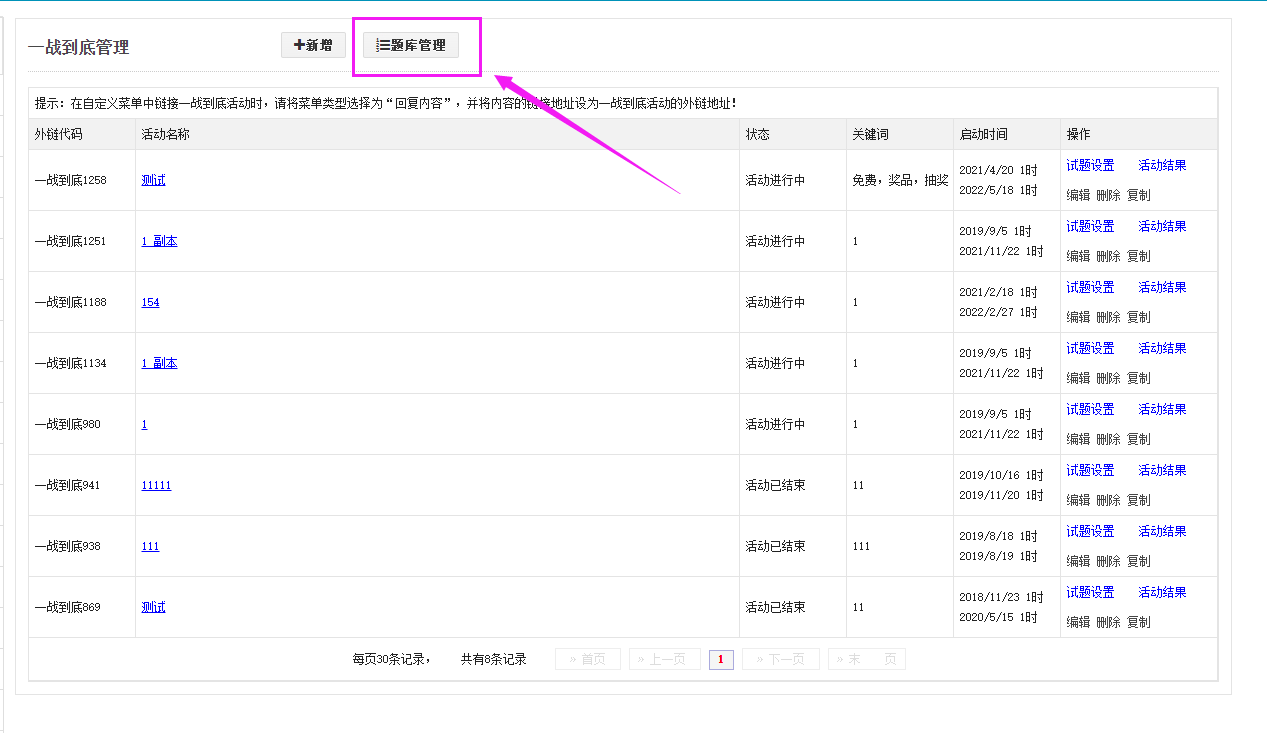Click 编辑 for the 一战到底869 row
This screenshot has height=733, width=1267.
(x=1078, y=622)
